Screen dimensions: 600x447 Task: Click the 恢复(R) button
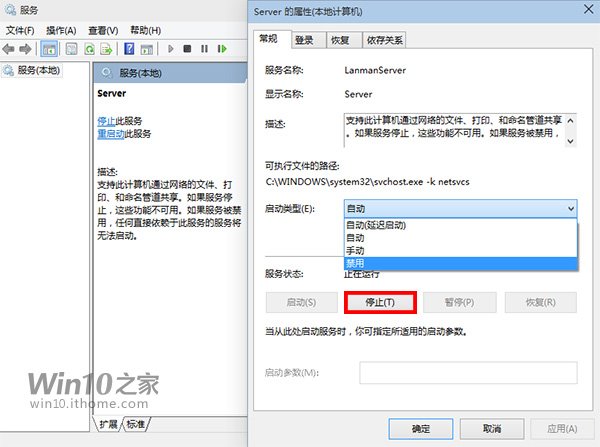tap(540, 302)
